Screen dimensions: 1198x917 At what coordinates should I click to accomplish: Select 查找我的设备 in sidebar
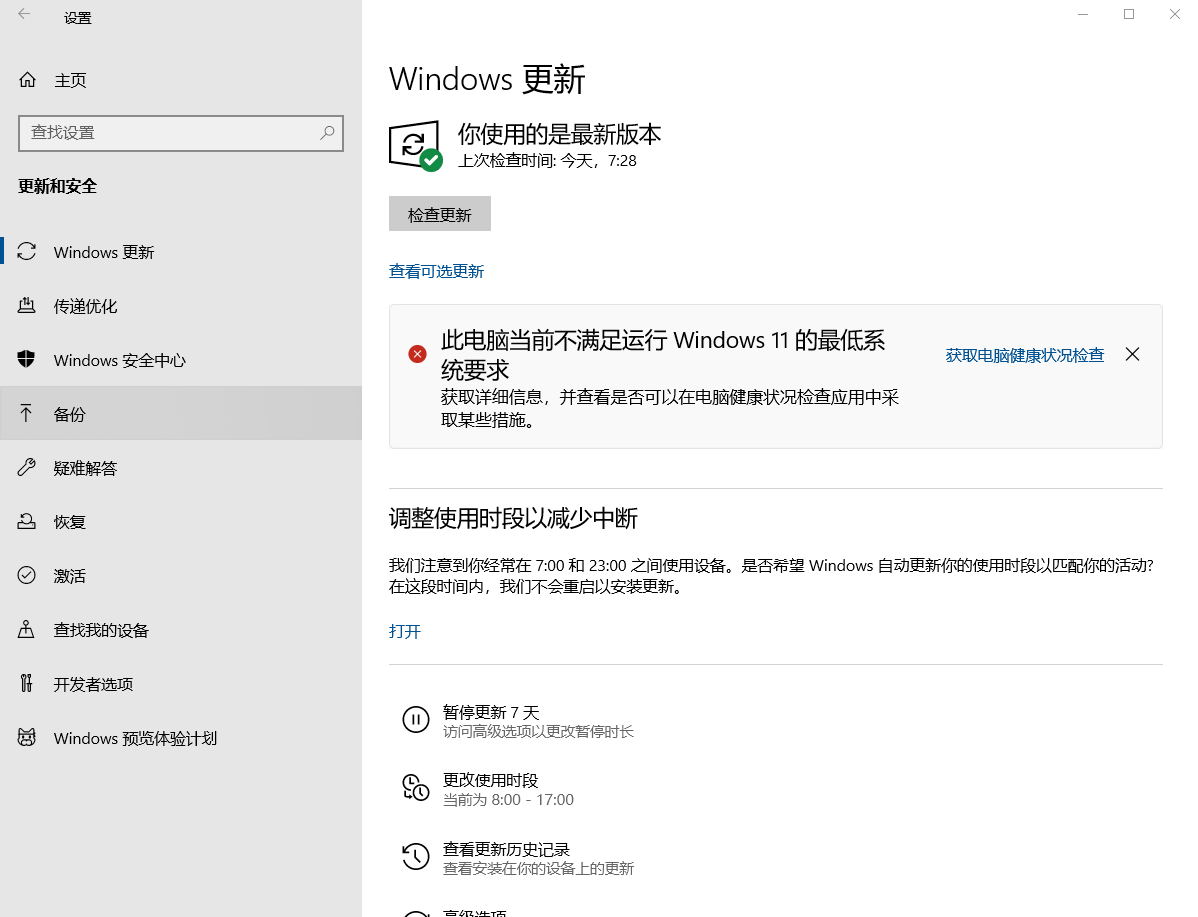[101, 630]
